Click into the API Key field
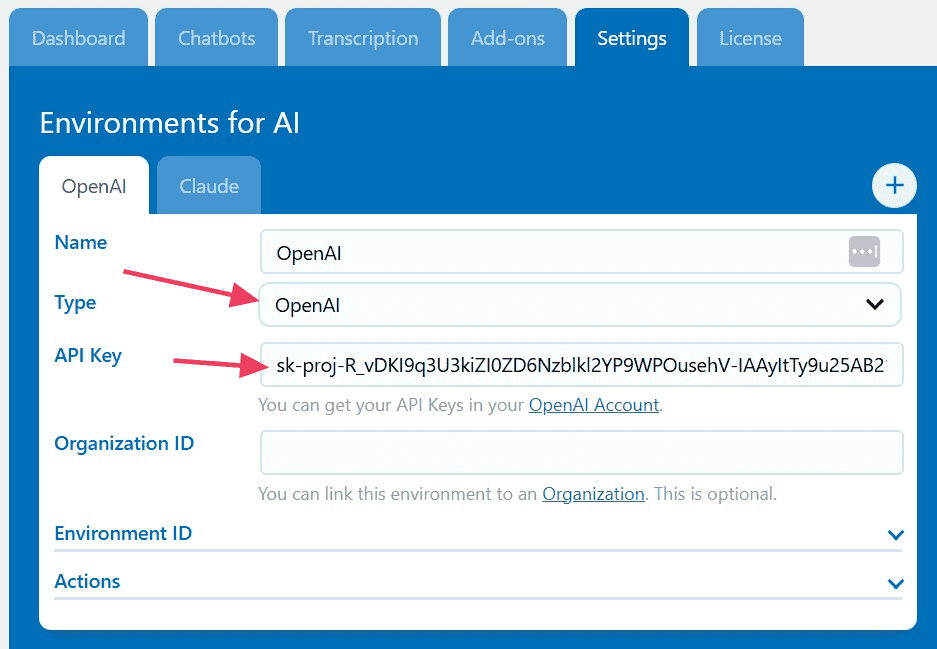The image size is (937, 649). (581, 365)
